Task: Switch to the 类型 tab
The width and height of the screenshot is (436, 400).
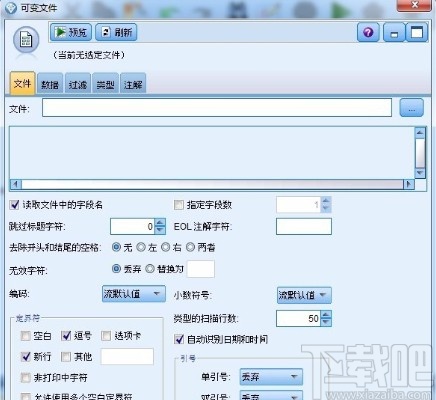Action: (x=105, y=84)
